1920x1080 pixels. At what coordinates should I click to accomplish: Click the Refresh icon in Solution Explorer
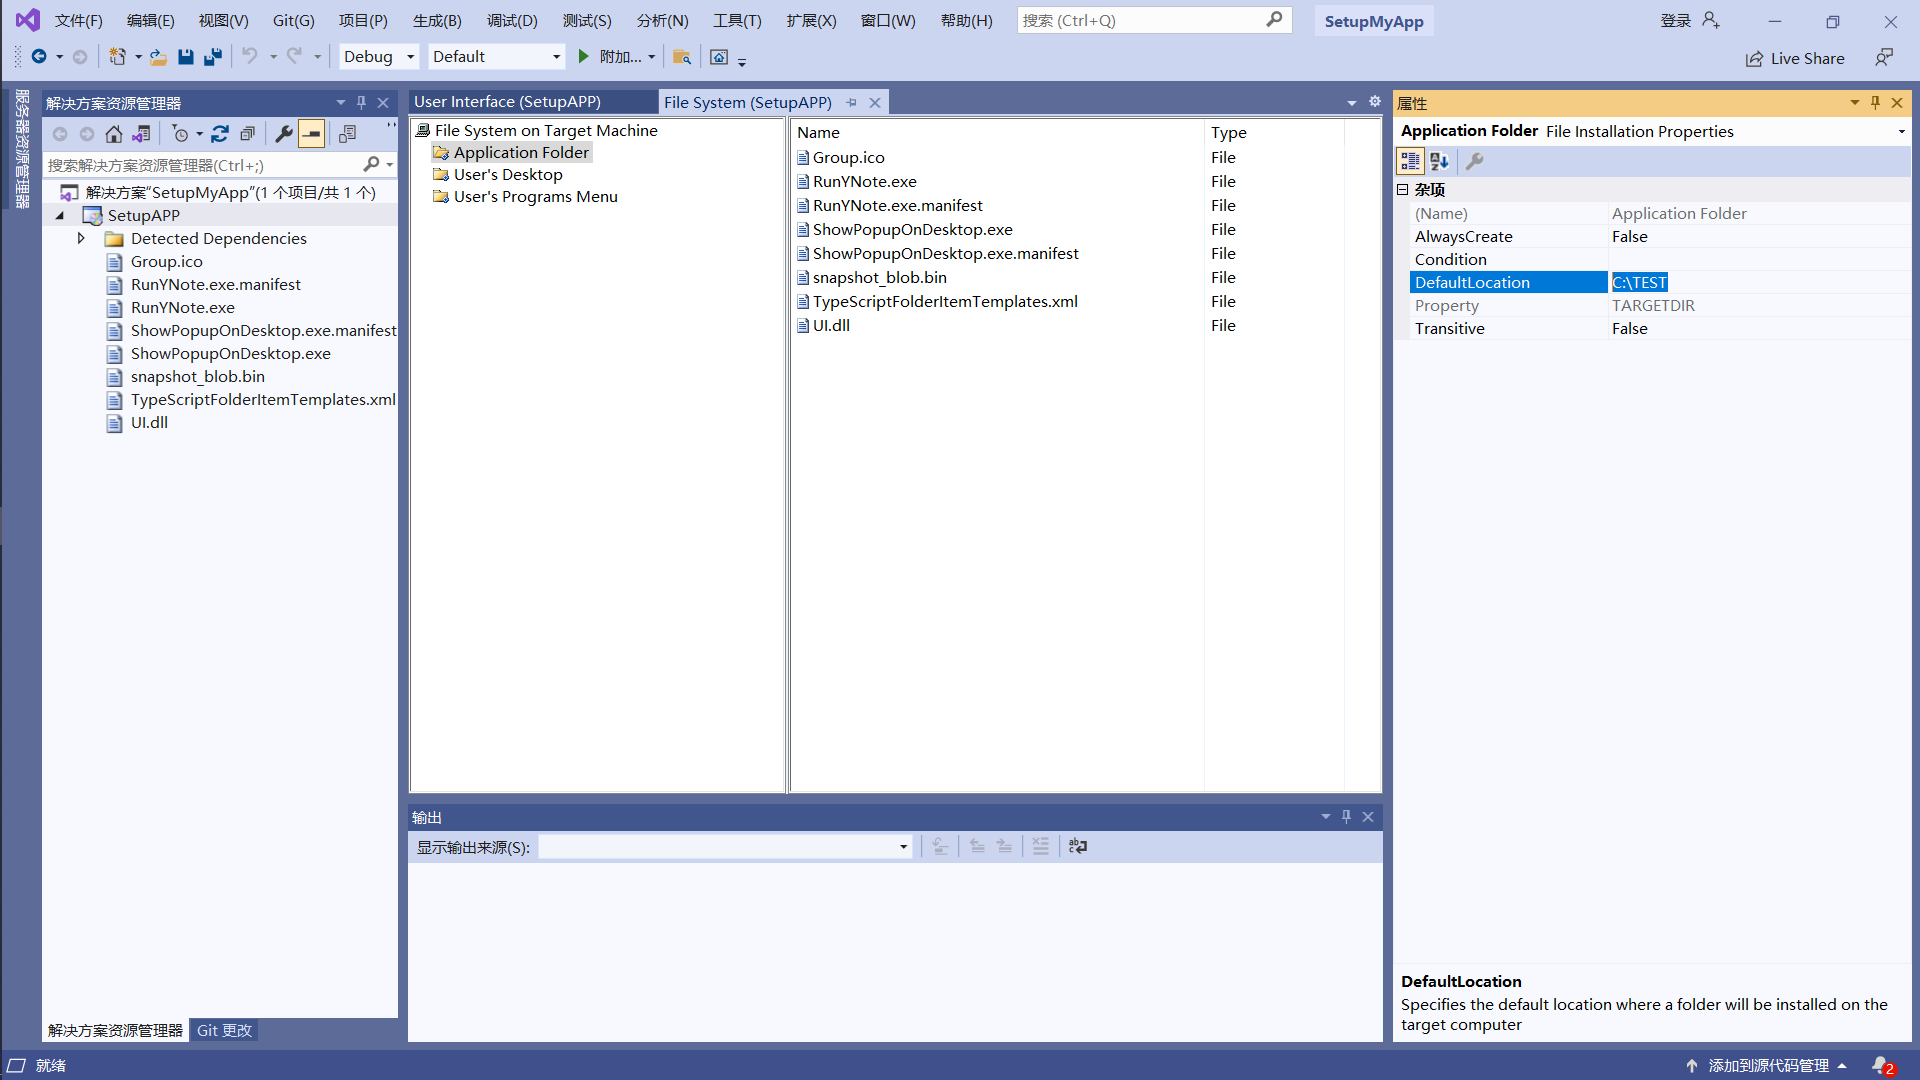pos(220,134)
